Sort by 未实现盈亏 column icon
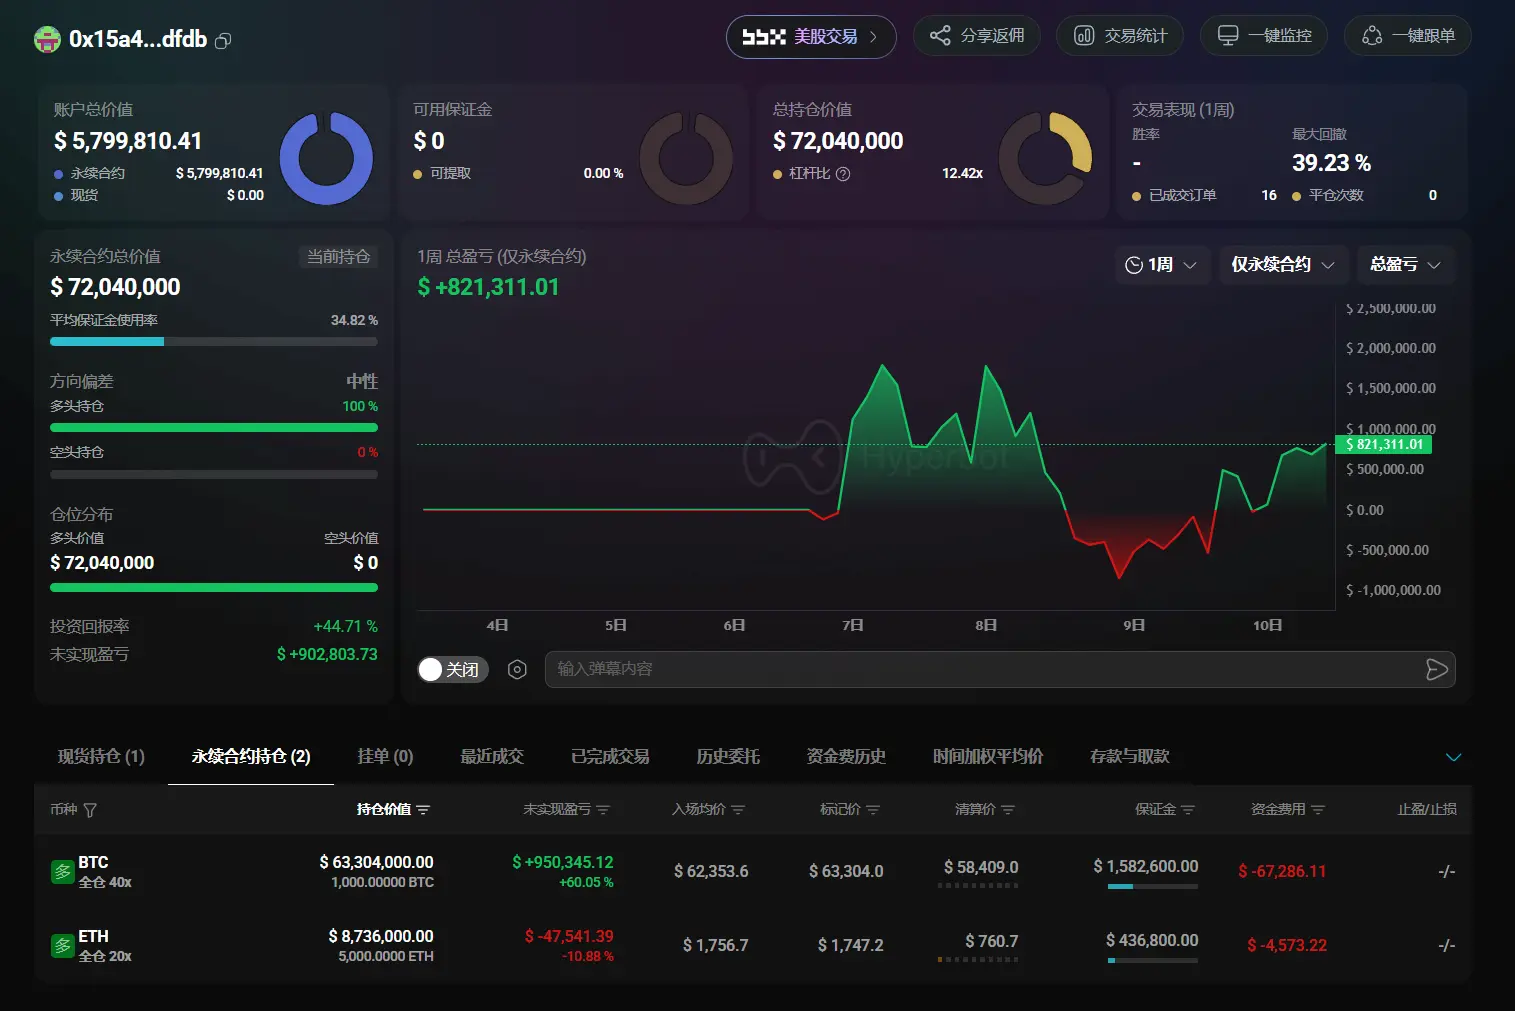The image size is (1515, 1011). 603,810
